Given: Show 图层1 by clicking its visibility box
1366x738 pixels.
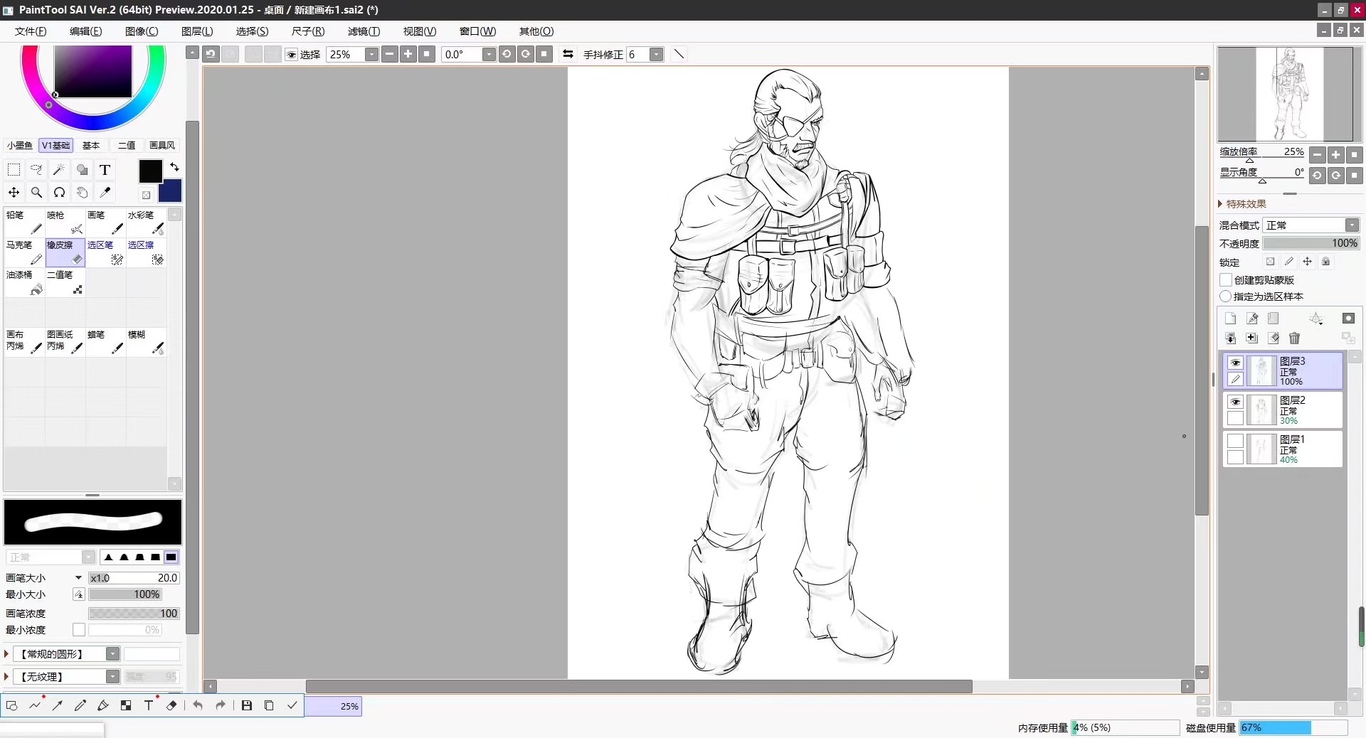Looking at the screenshot, I should tap(1236, 441).
